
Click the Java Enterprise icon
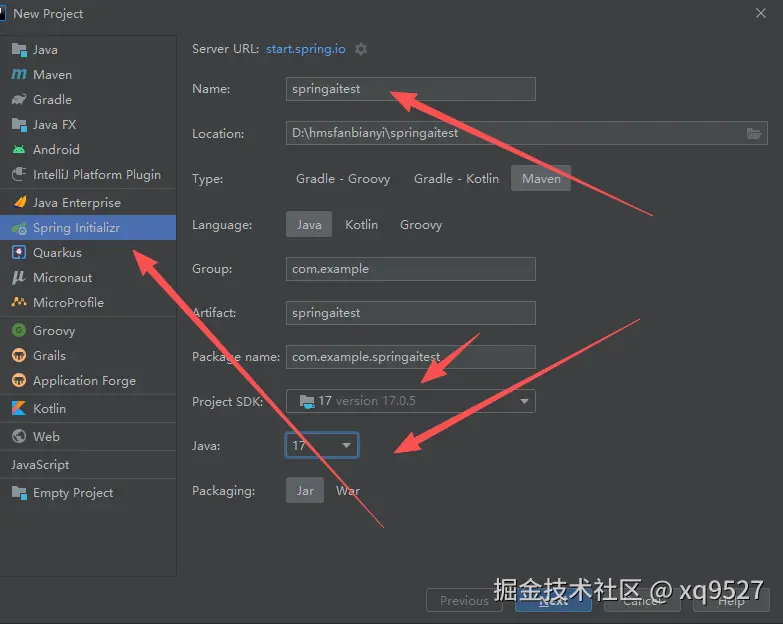click(20, 202)
